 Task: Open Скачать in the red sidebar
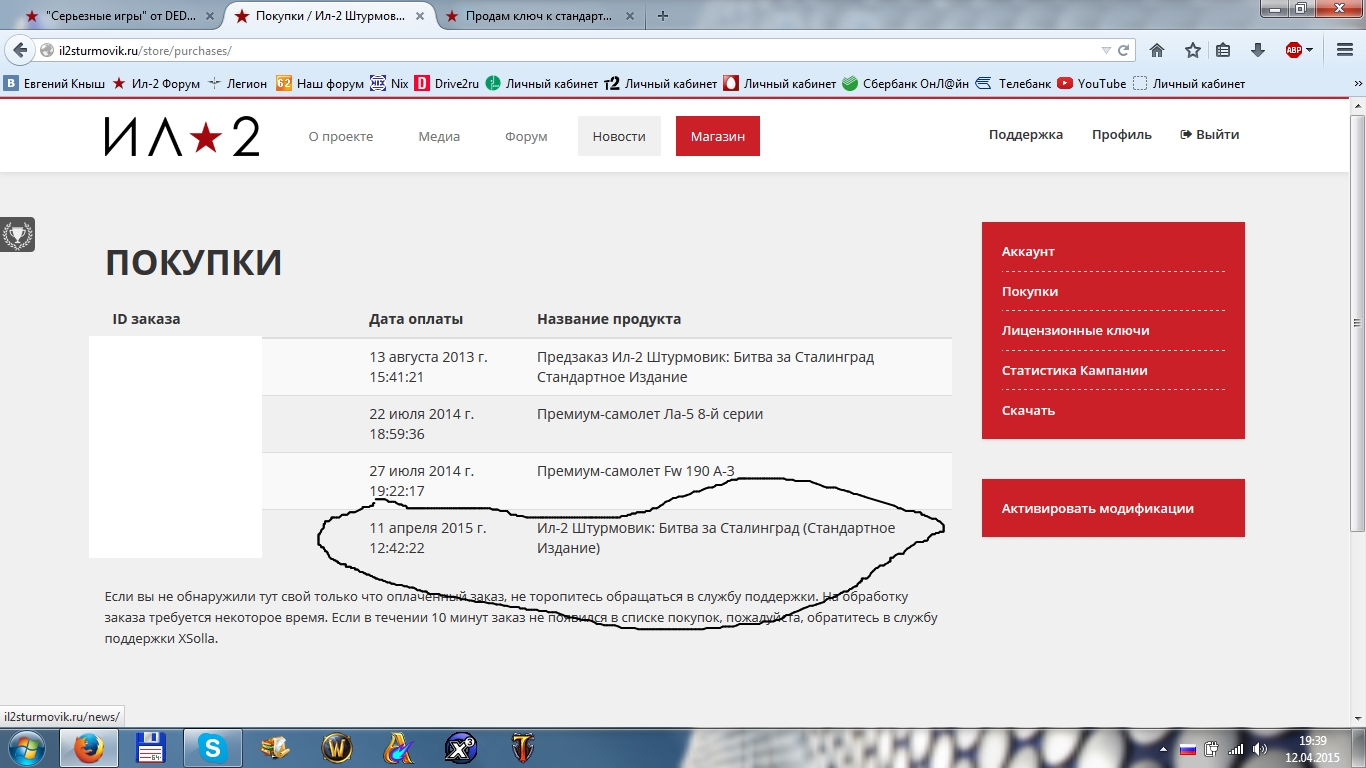[1028, 411]
